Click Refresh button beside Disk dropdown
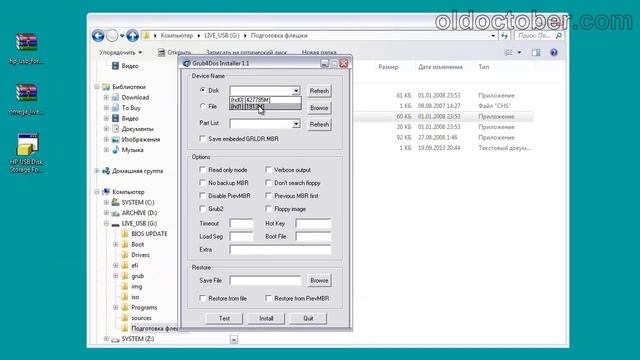Image resolution: width=640 pixels, height=360 pixels. coord(319,91)
